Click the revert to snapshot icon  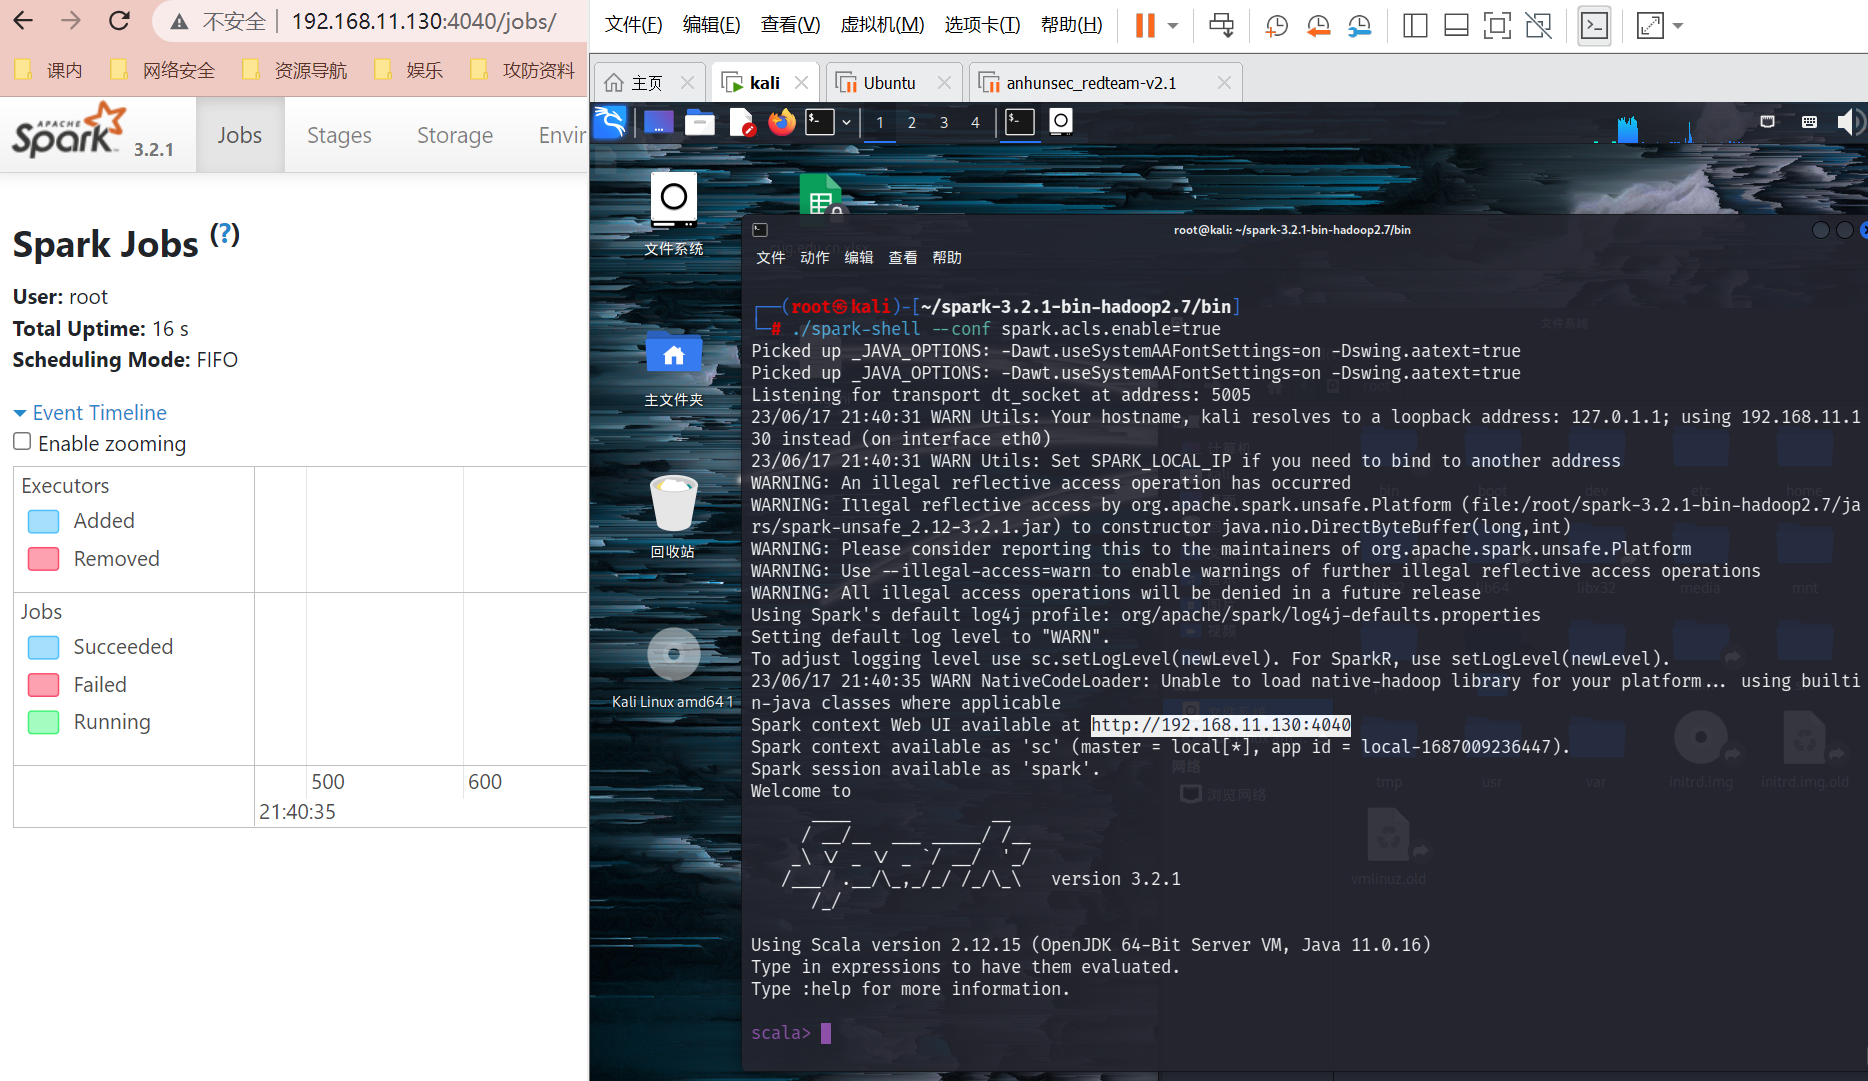pyautogui.click(x=1318, y=26)
